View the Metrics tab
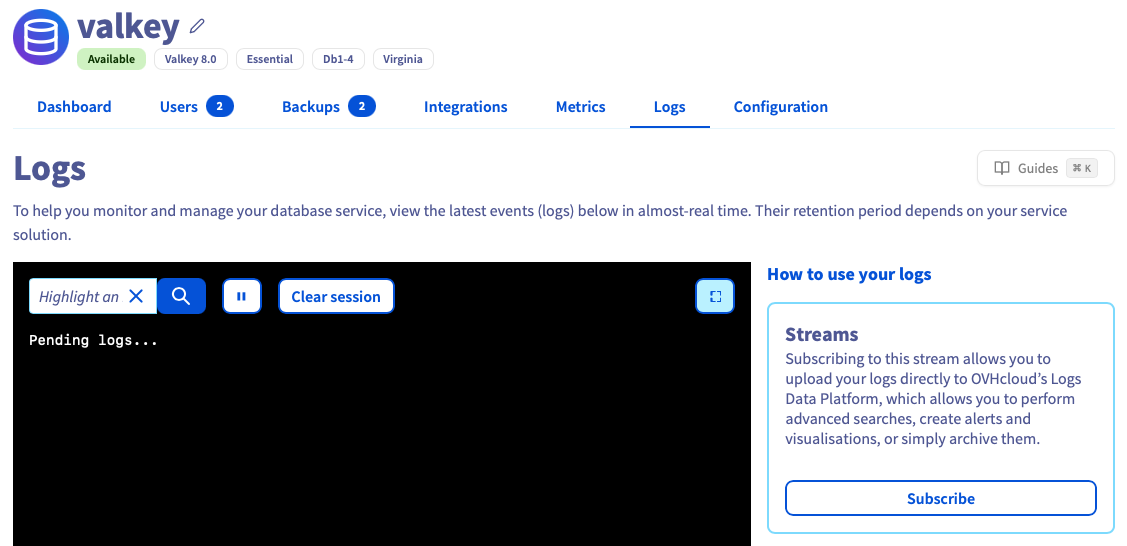Image resolution: width=1127 pixels, height=546 pixels. coord(581,106)
